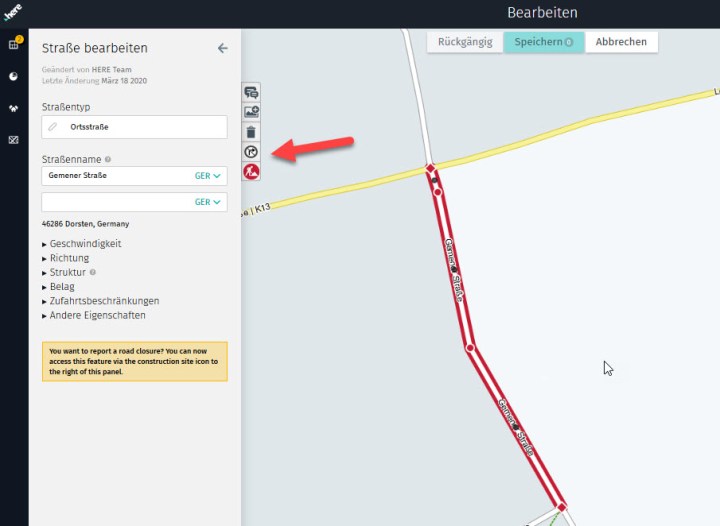The width and height of the screenshot is (720, 526).
Task: Click the HERE logo
Action: 13,12
